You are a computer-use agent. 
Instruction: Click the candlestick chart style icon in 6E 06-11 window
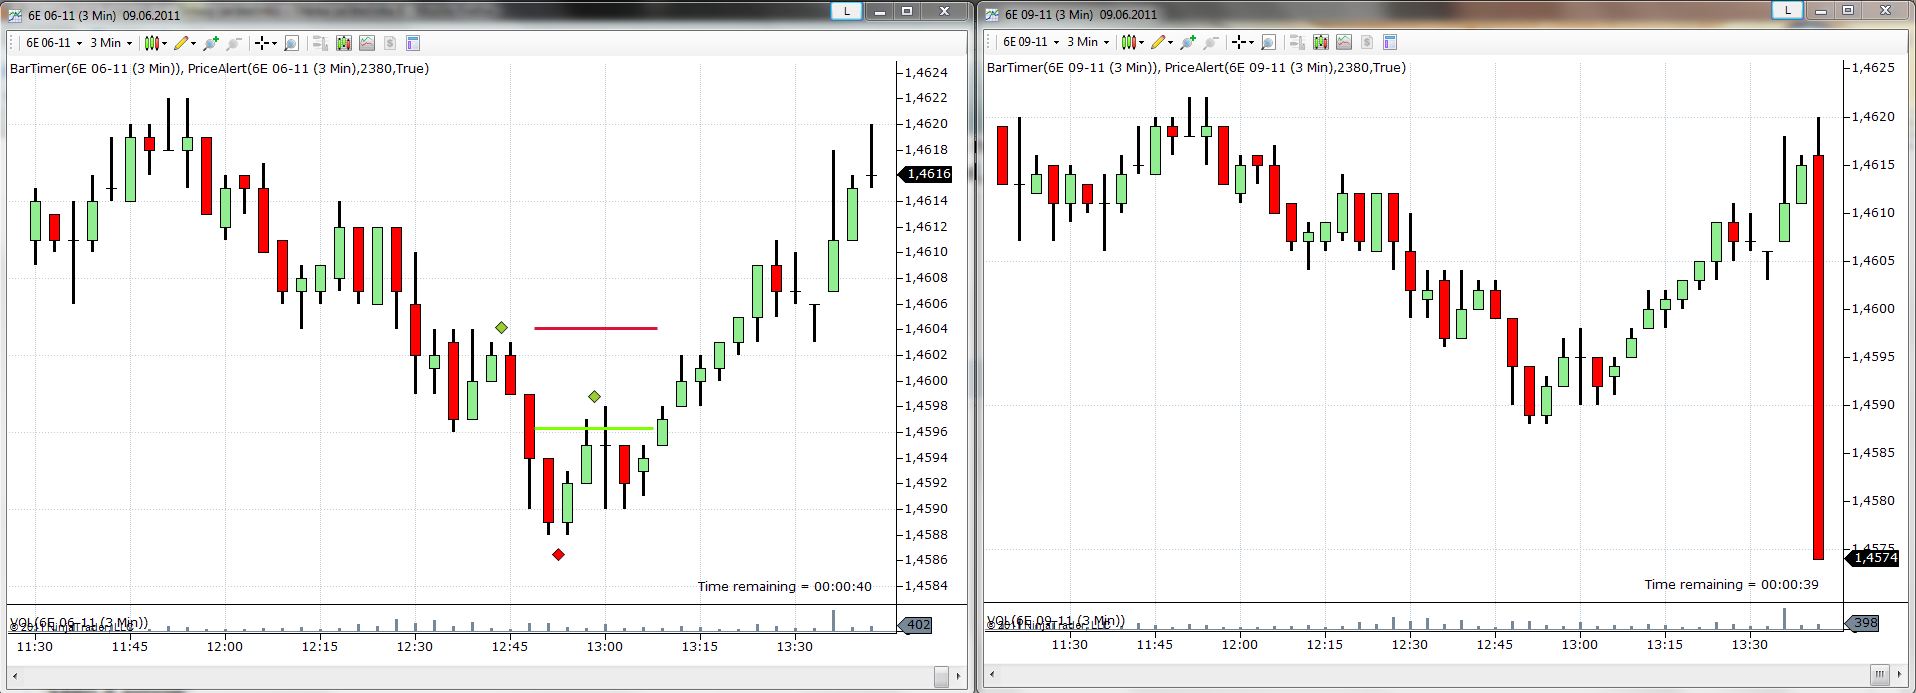tap(151, 43)
